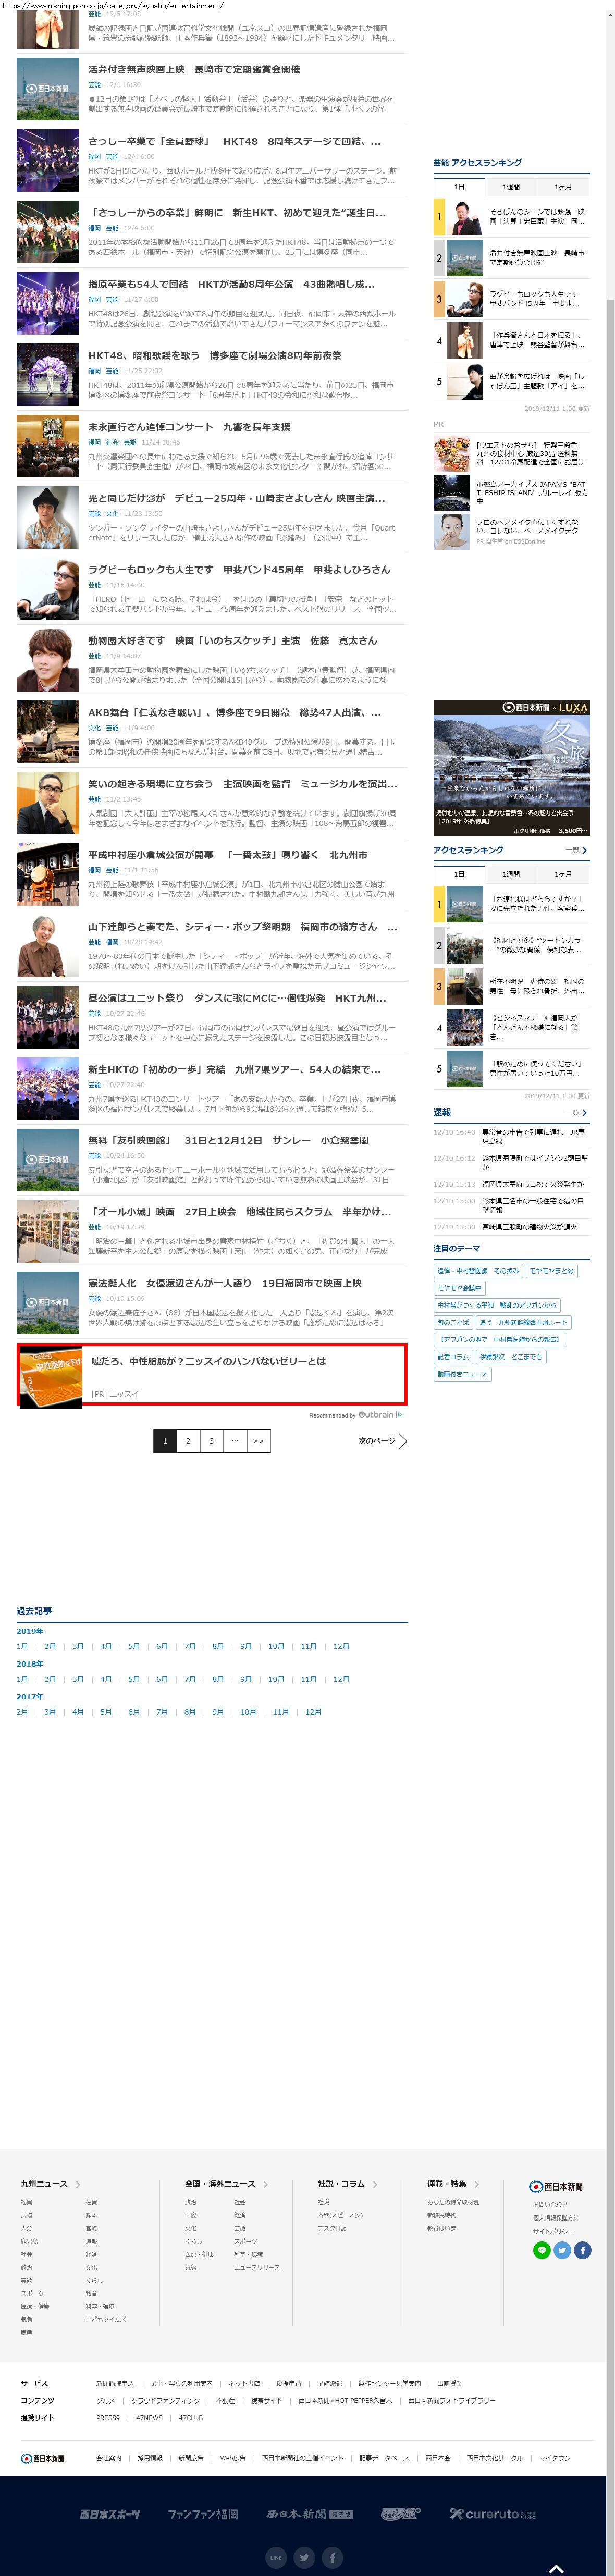Click the green LINE icon under 西日本新聞 footer logo
The image size is (615, 2576).
click(541, 2250)
